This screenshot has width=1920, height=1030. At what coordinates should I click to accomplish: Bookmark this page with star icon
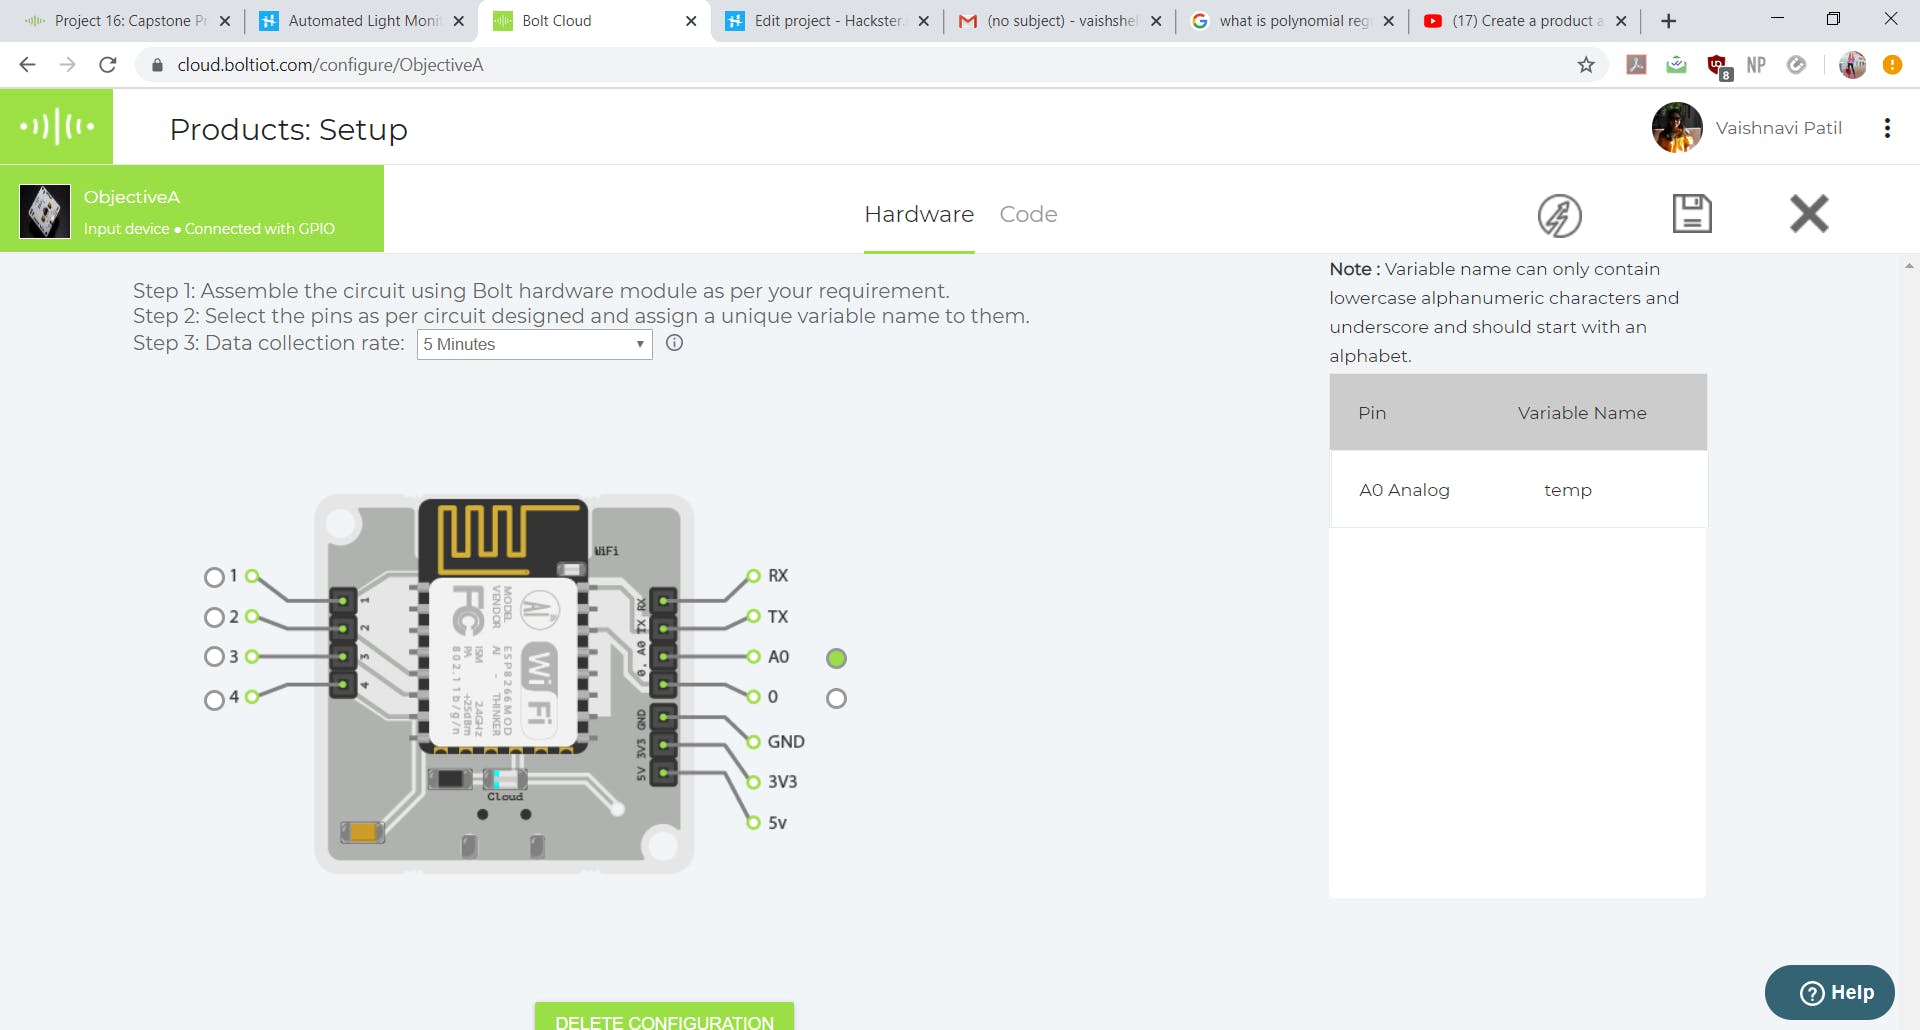1586,65
